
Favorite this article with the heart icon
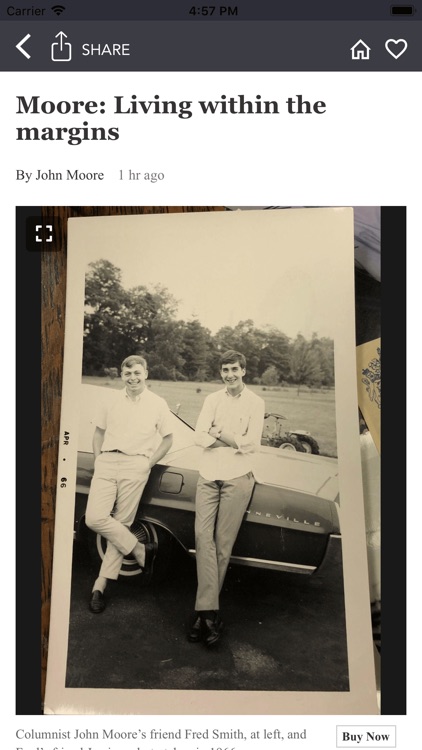coord(396,49)
